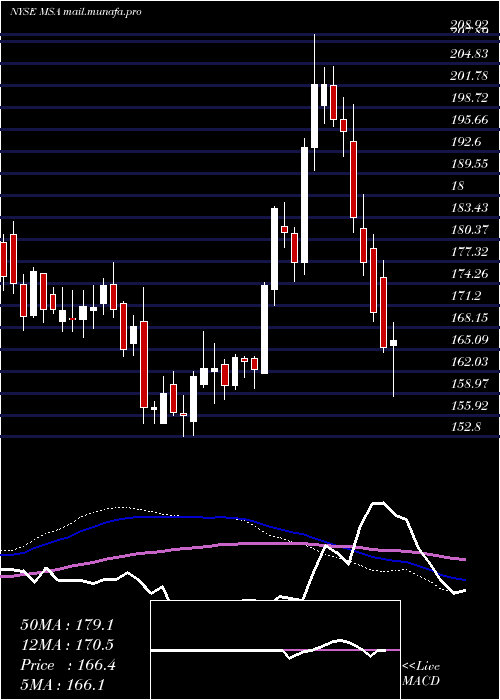
Task: Select the 180.37 price axis label
Action: 469,229
